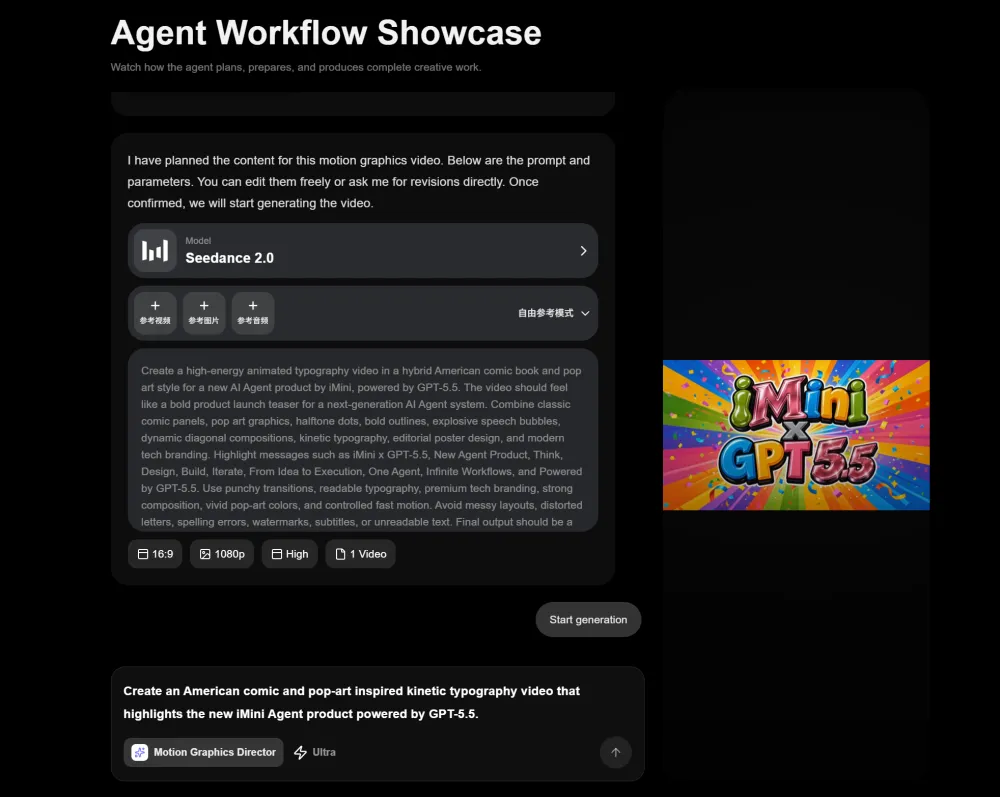Click the 'Model' label above Seedance 2.0
This screenshot has height=797, width=1000.
(198, 240)
